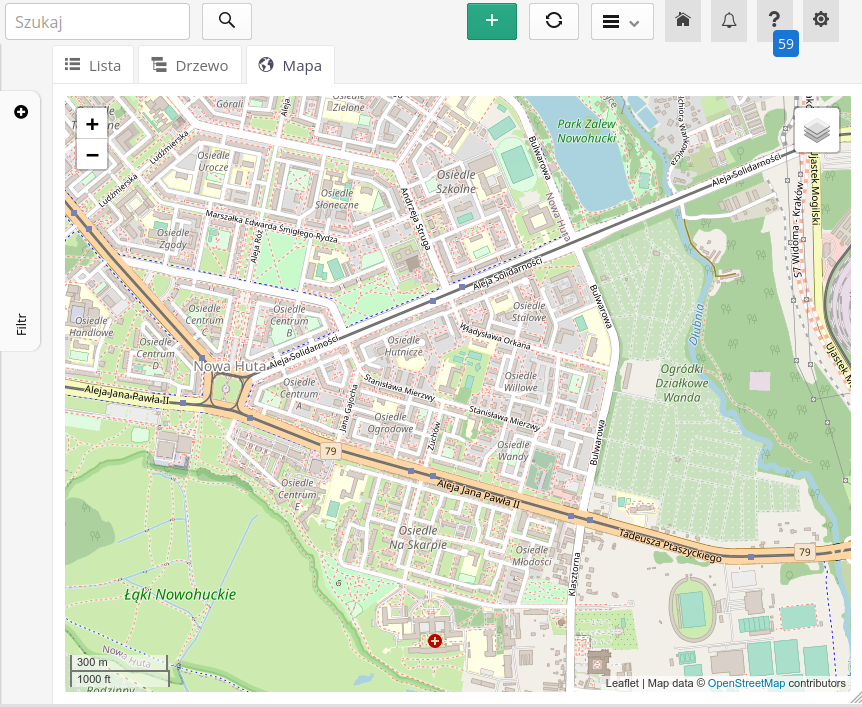
Task: Open the home icon in top bar
Action: [x=683, y=21]
